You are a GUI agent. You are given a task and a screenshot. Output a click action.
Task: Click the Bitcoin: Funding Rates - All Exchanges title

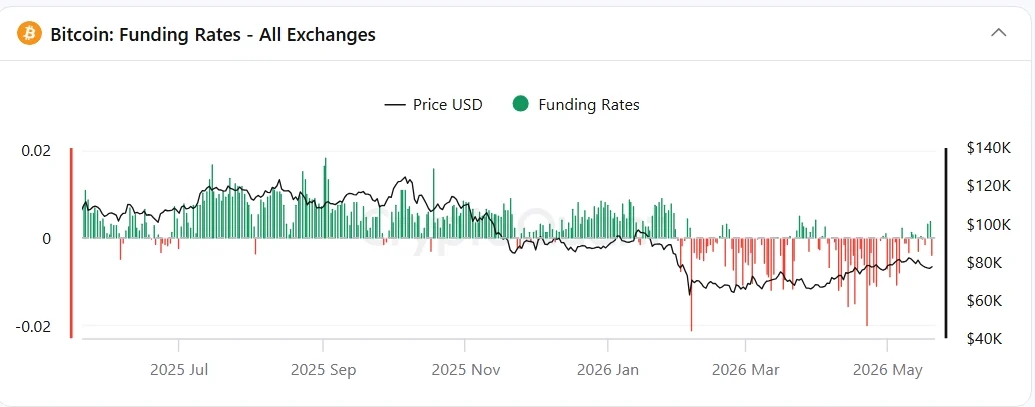point(213,34)
